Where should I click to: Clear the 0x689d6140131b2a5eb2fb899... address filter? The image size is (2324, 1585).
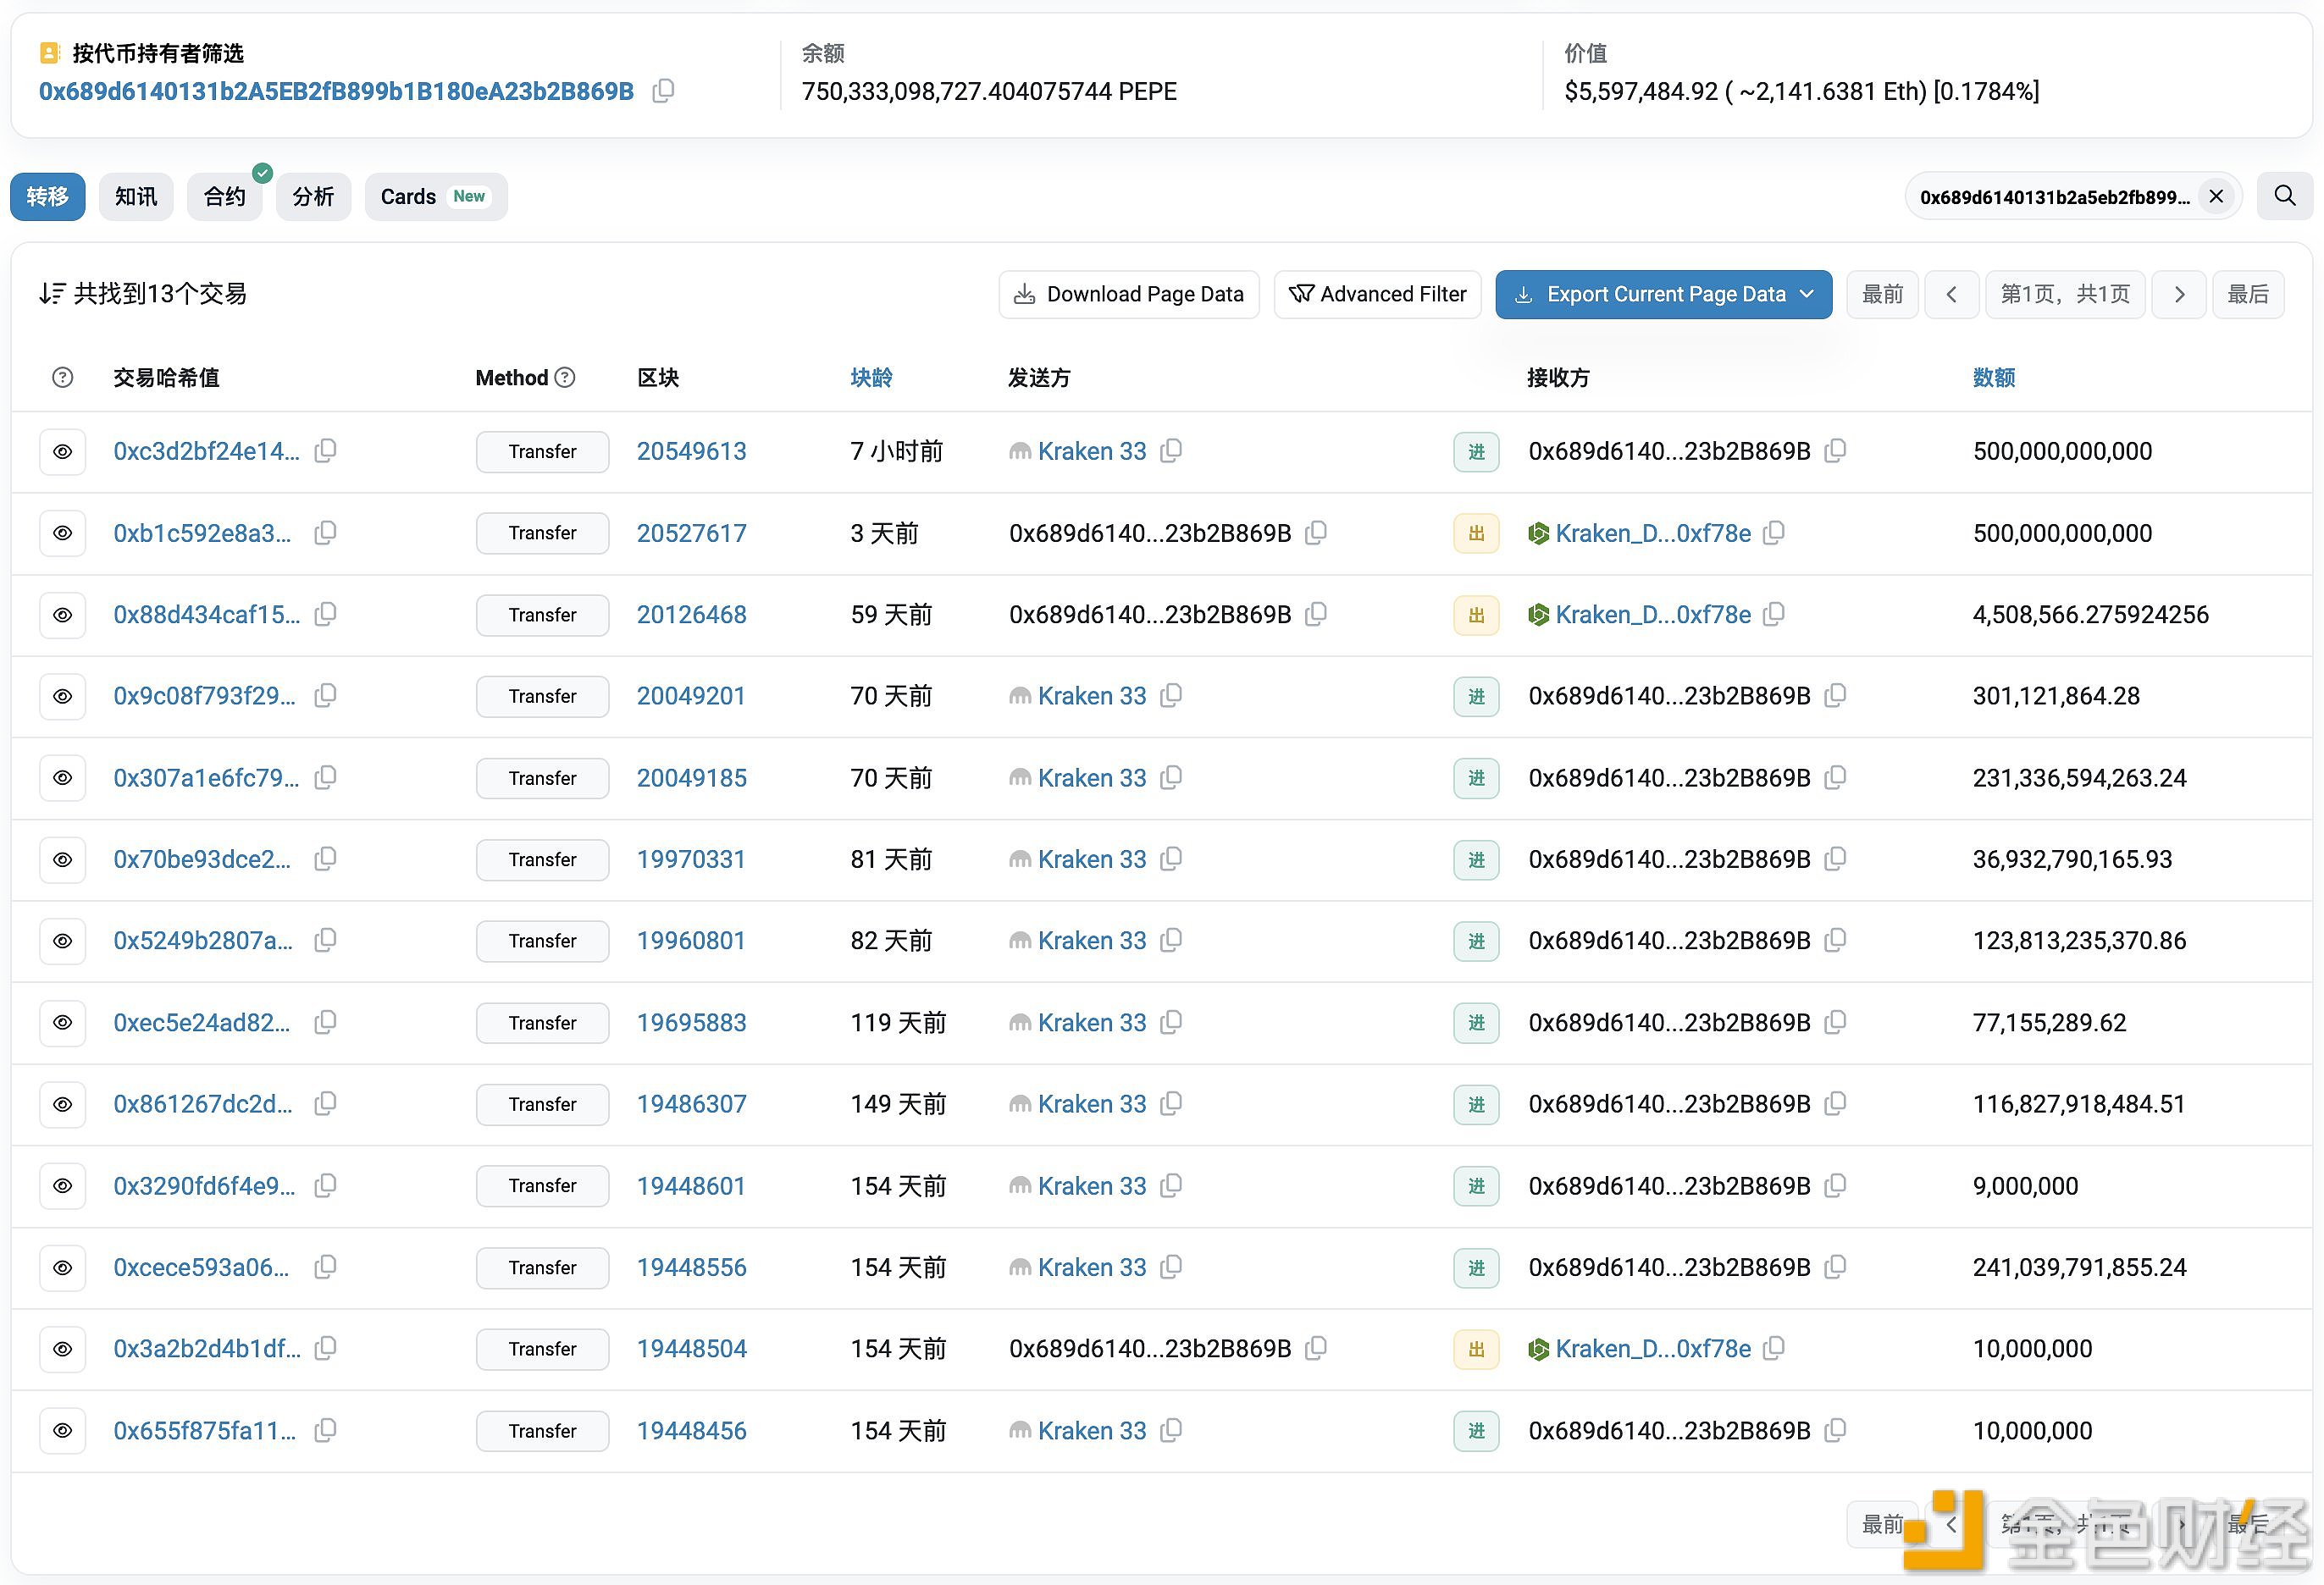(x=2216, y=196)
